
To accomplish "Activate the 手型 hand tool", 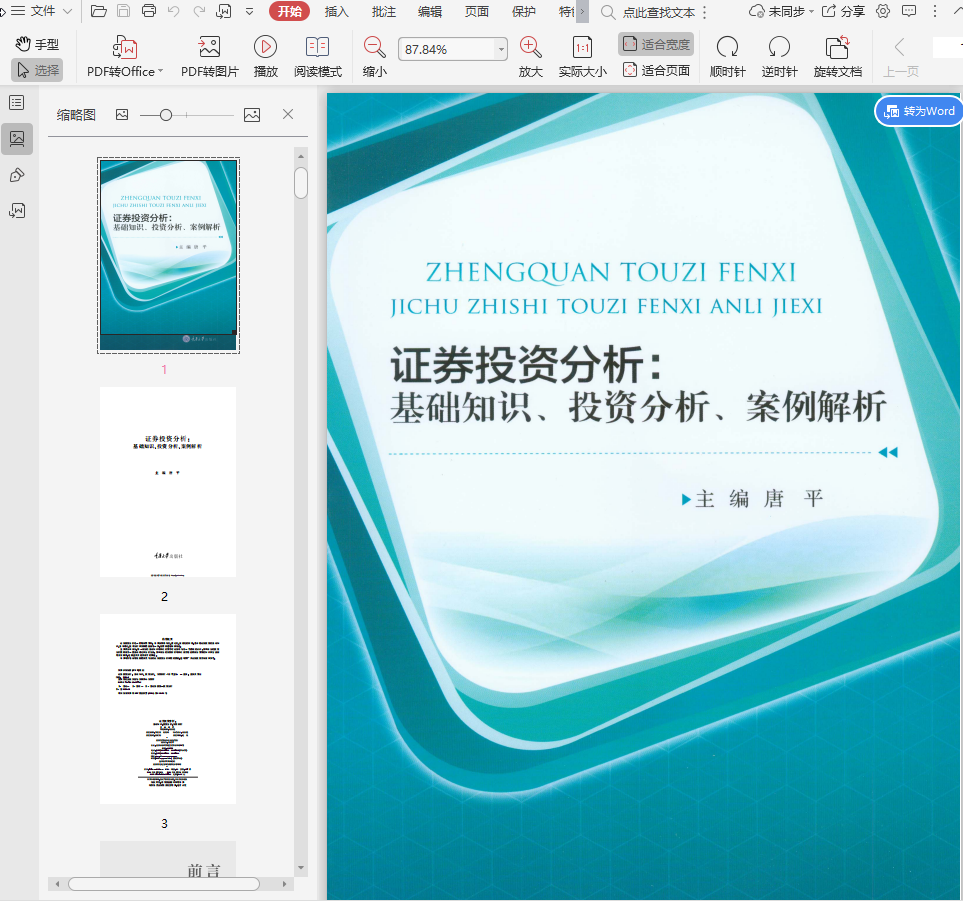I will pos(37,44).
